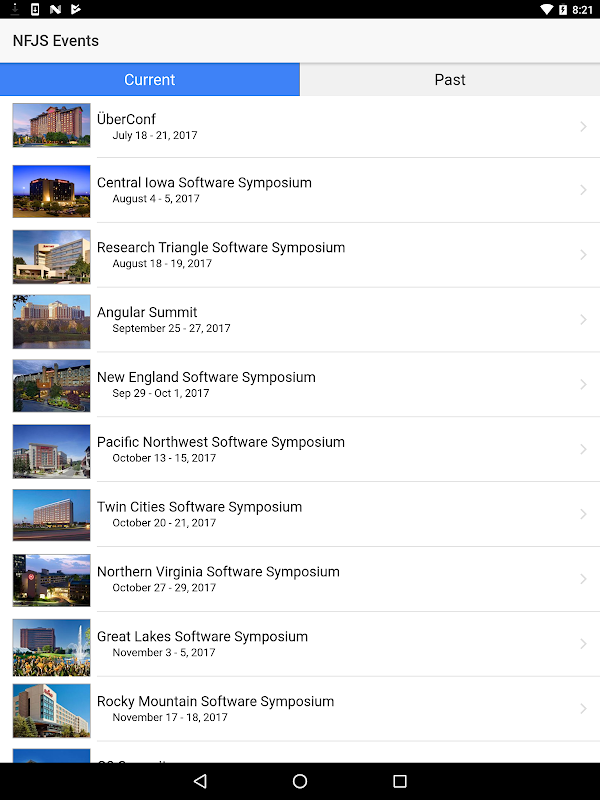Click the date August 4 - 5, 2017
600x800 pixels.
click(x=156, y=198)
